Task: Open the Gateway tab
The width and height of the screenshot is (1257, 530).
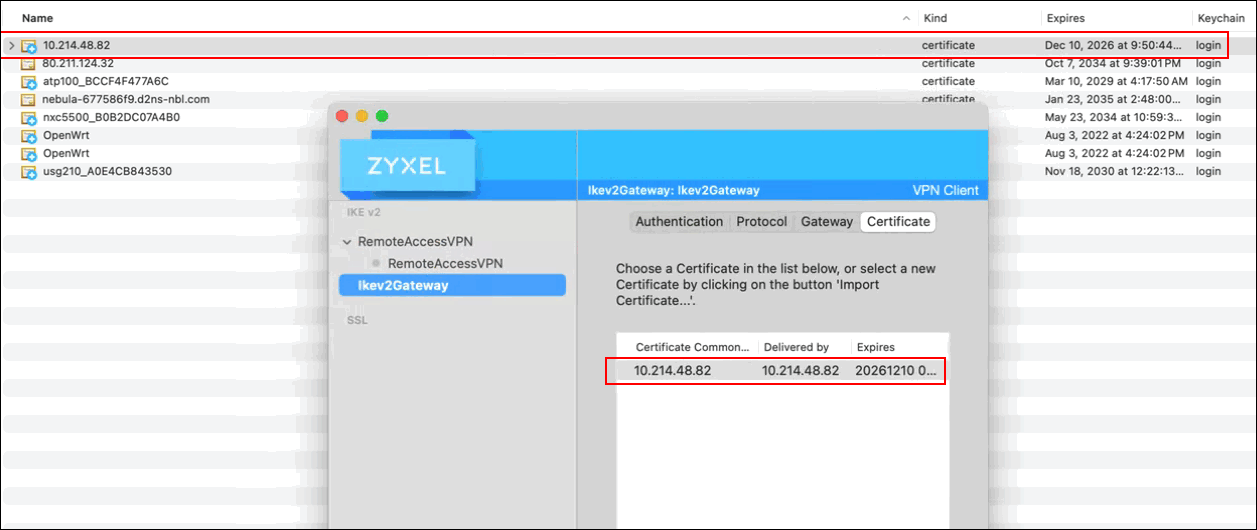Action: (x=827, y=222)
